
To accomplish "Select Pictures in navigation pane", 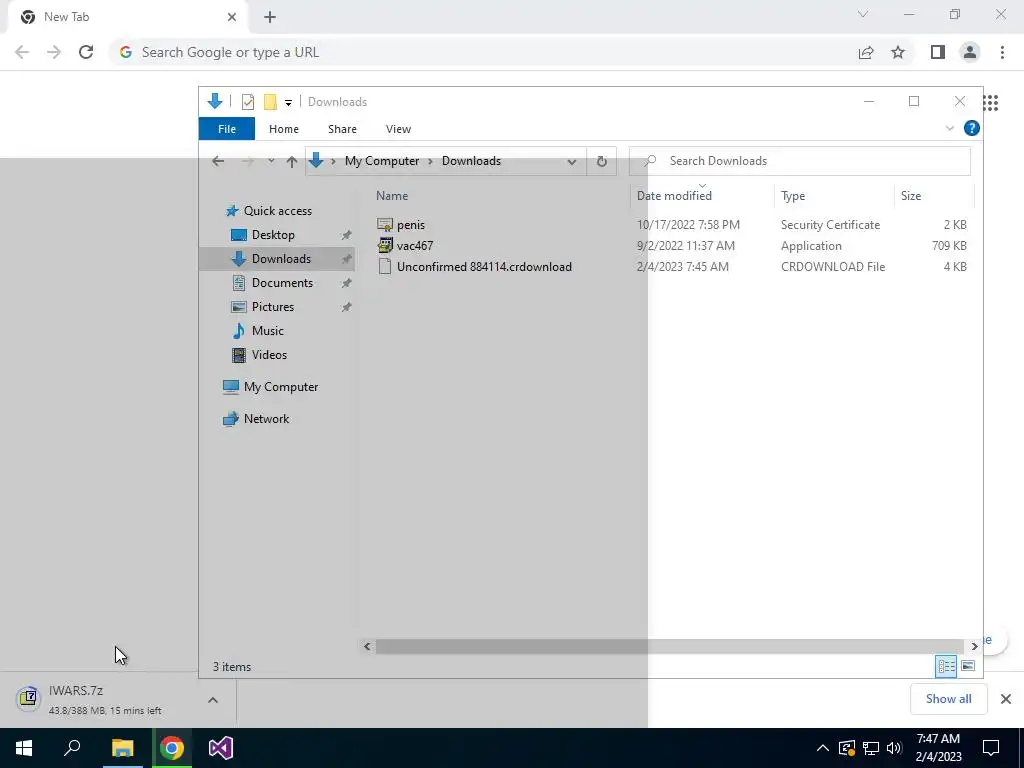I will [273, 307].
